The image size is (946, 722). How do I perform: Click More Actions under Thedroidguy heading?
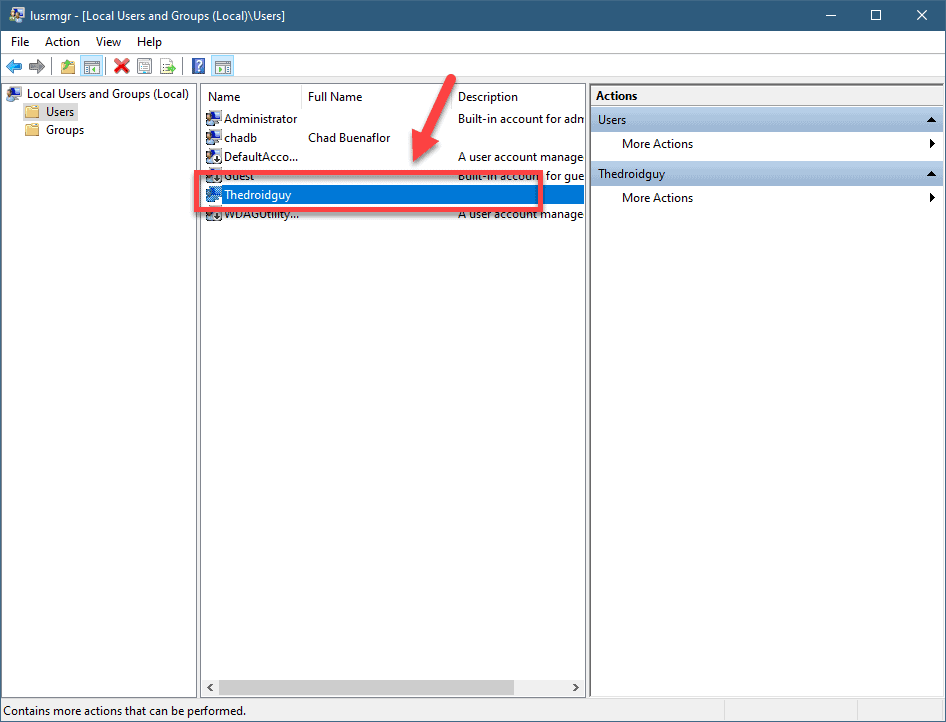657,197
